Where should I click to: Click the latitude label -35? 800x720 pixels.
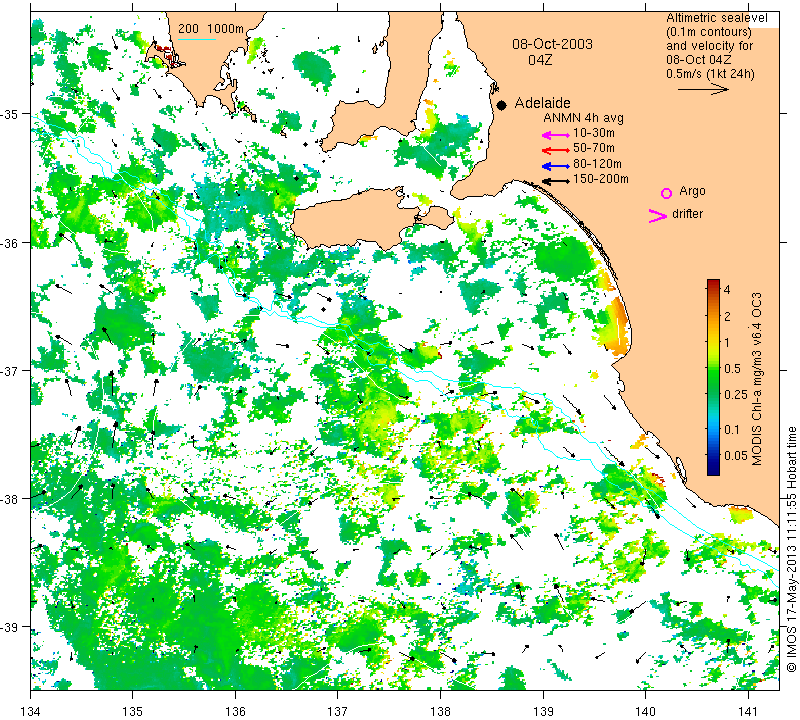[9, 114]
